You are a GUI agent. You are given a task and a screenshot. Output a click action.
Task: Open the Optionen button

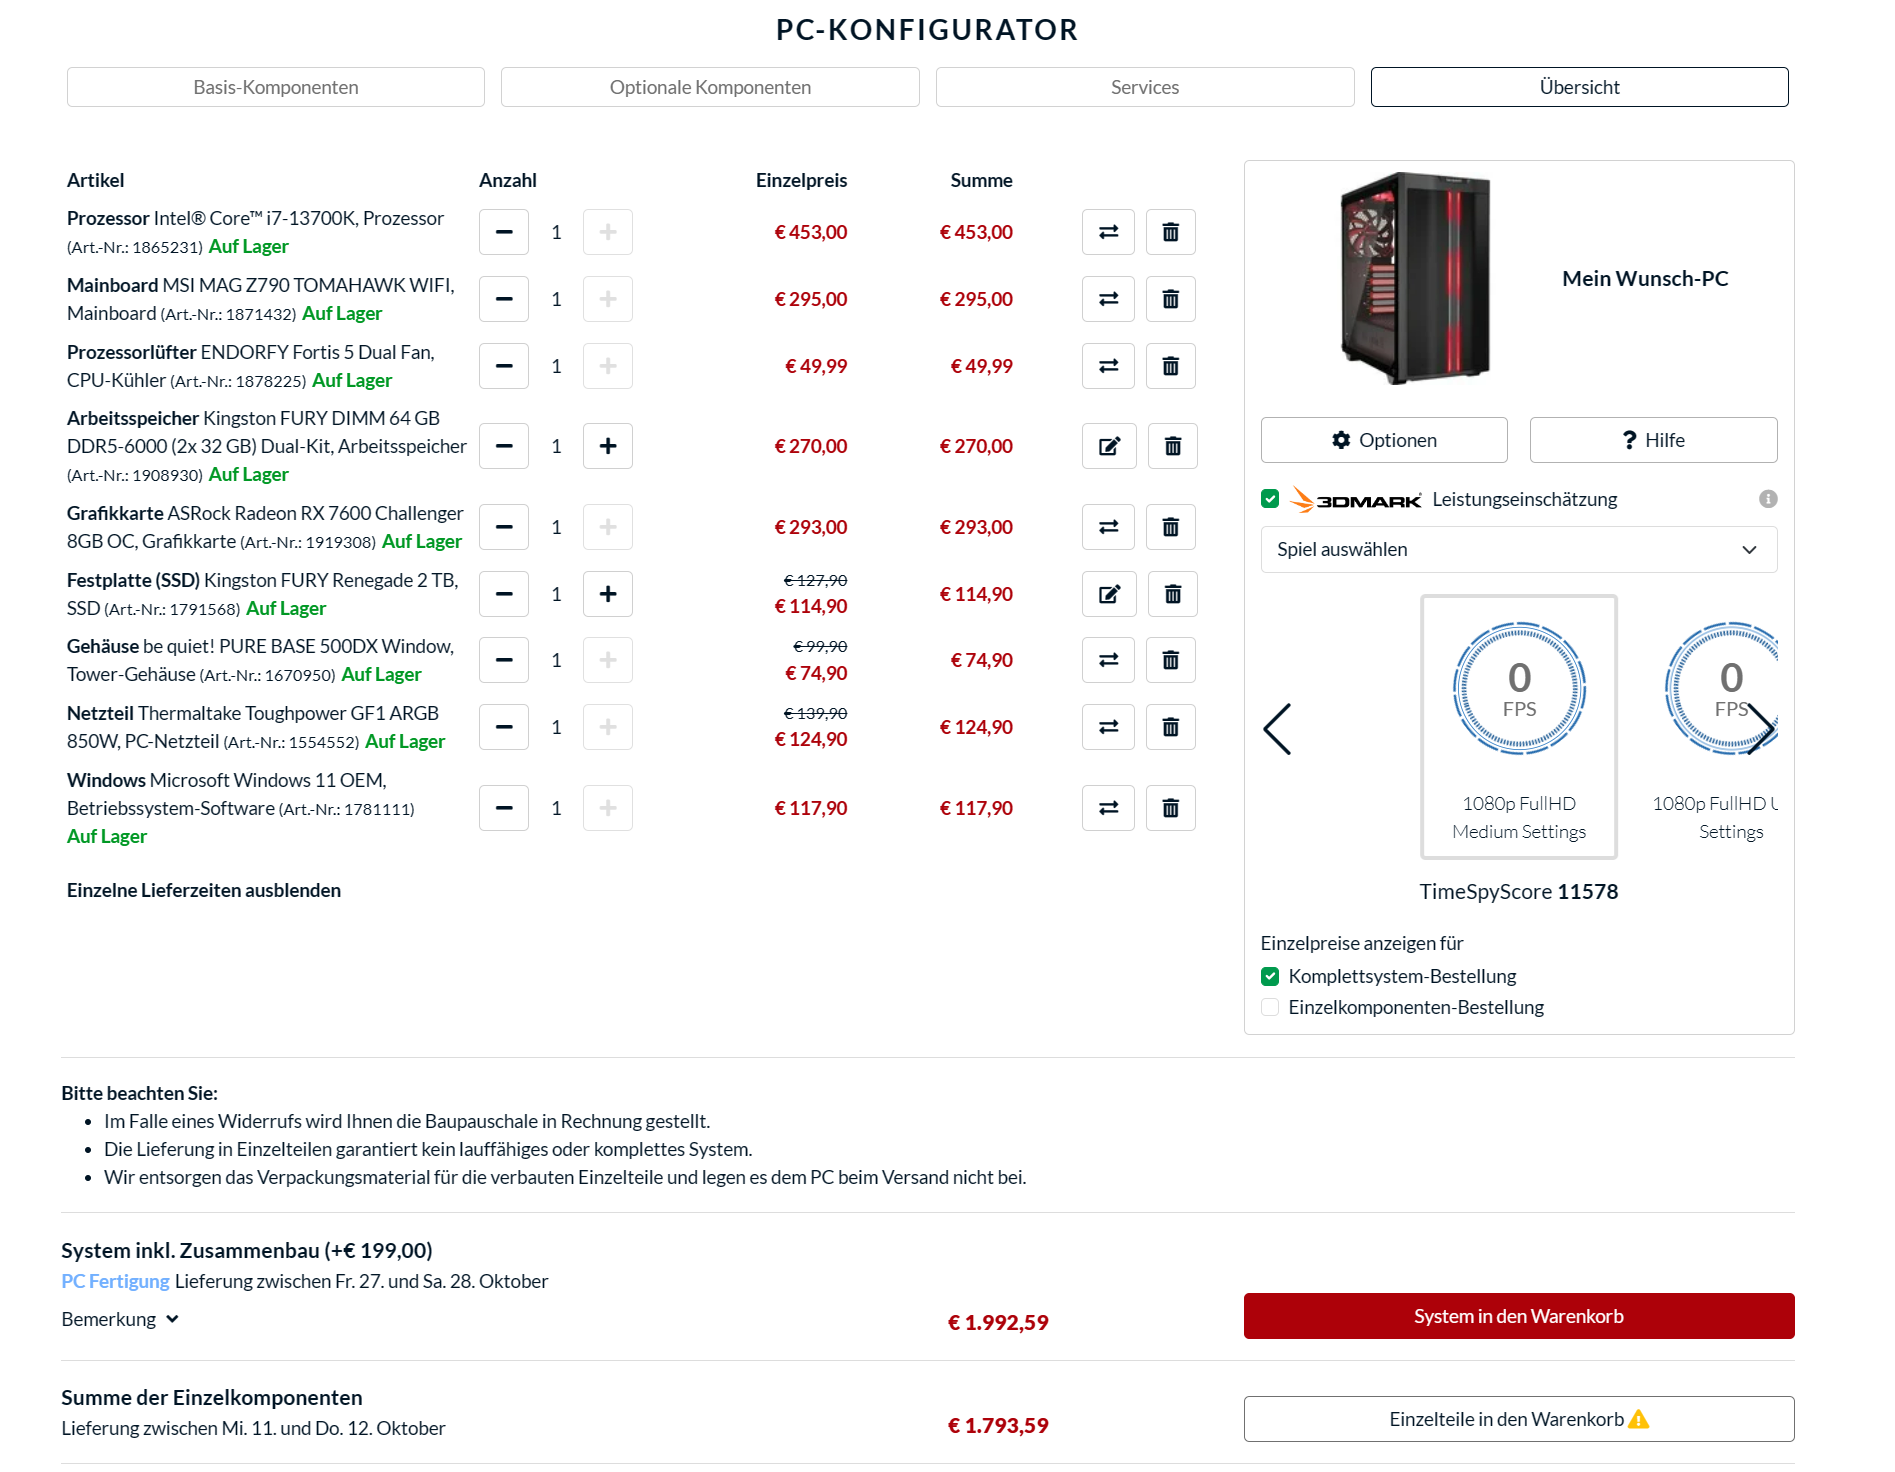pyautogui.click(x=1384, y=440)
